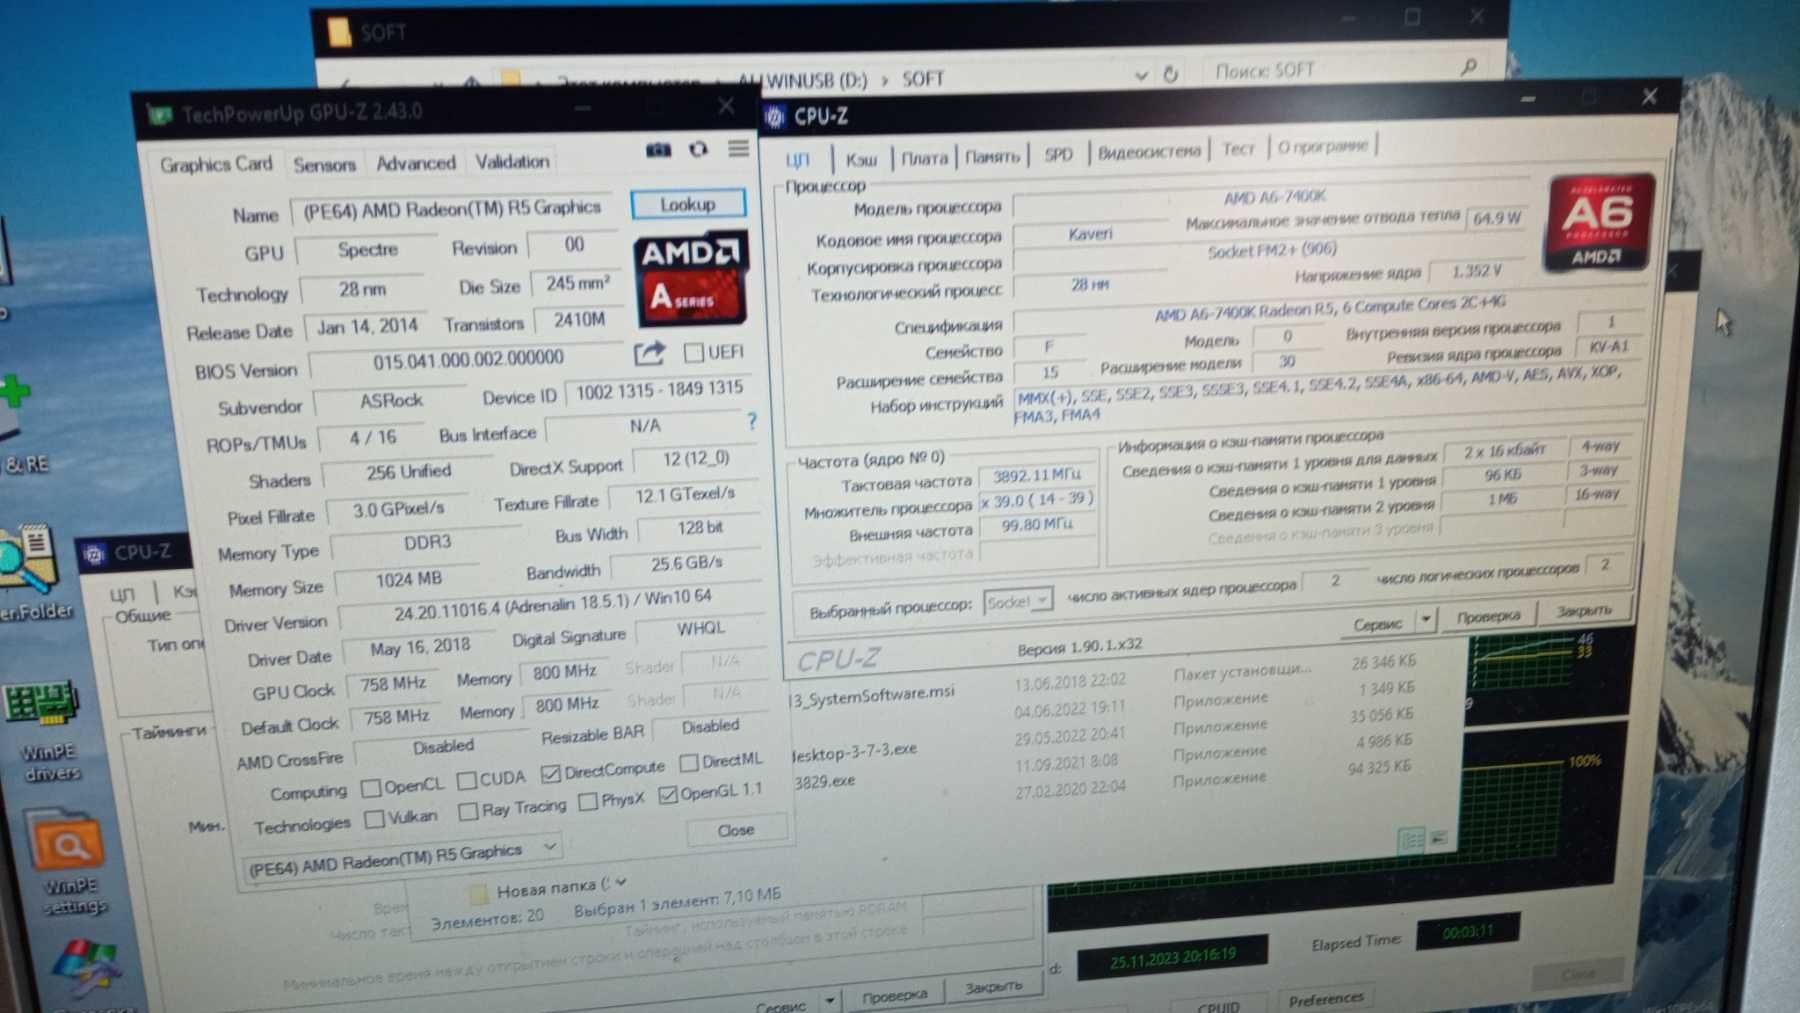
Task: Click the CPUID button at bottom
Action: click(1218, 1004)
